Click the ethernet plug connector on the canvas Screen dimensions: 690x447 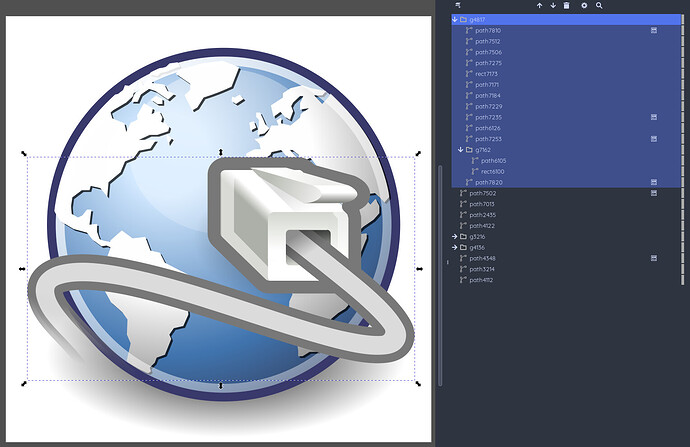(x=288, y=224)
